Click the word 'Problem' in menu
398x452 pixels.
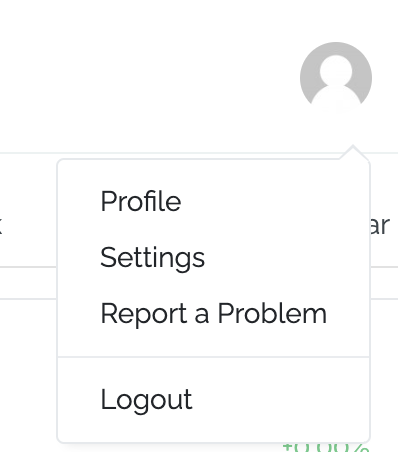pyautogui.click(x=272, y=313)
